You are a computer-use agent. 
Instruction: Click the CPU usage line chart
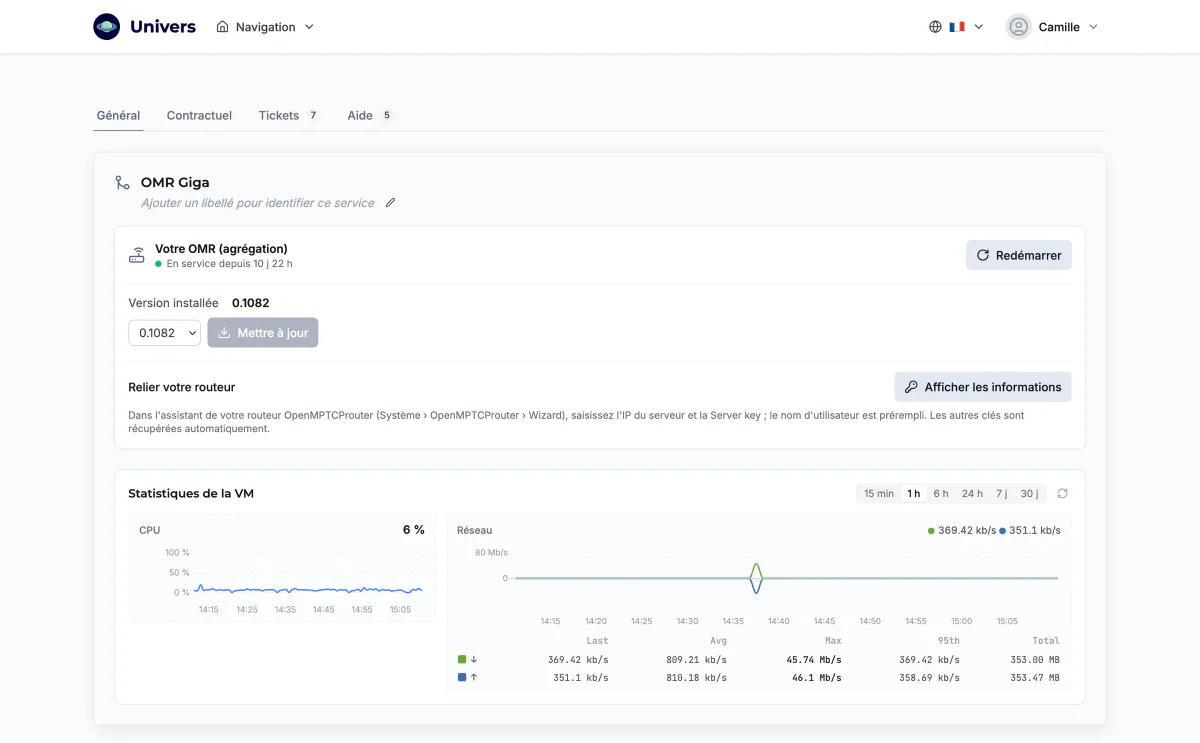[309, 589]
